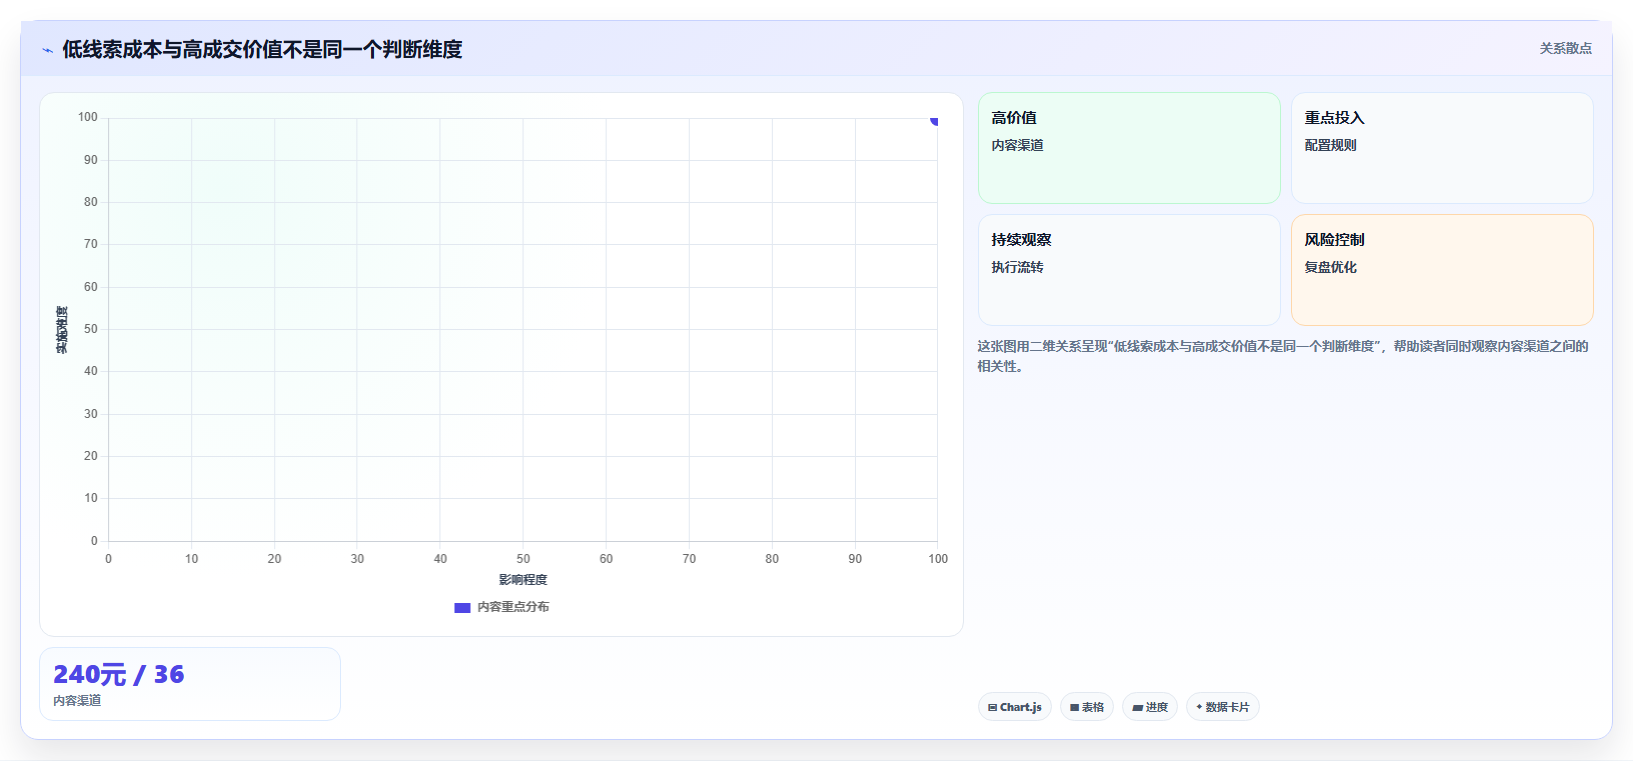1633x761 pixels.
Task: Click the main title 低线索成本与高成交价值
Action: 262,49
